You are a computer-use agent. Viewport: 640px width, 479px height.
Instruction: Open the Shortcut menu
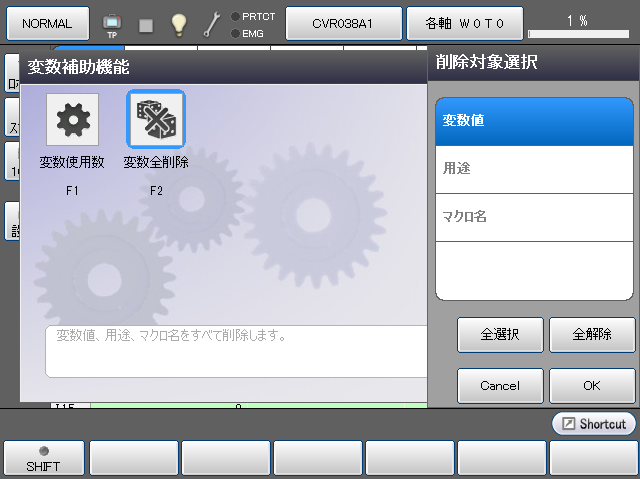tap(594, 424)
